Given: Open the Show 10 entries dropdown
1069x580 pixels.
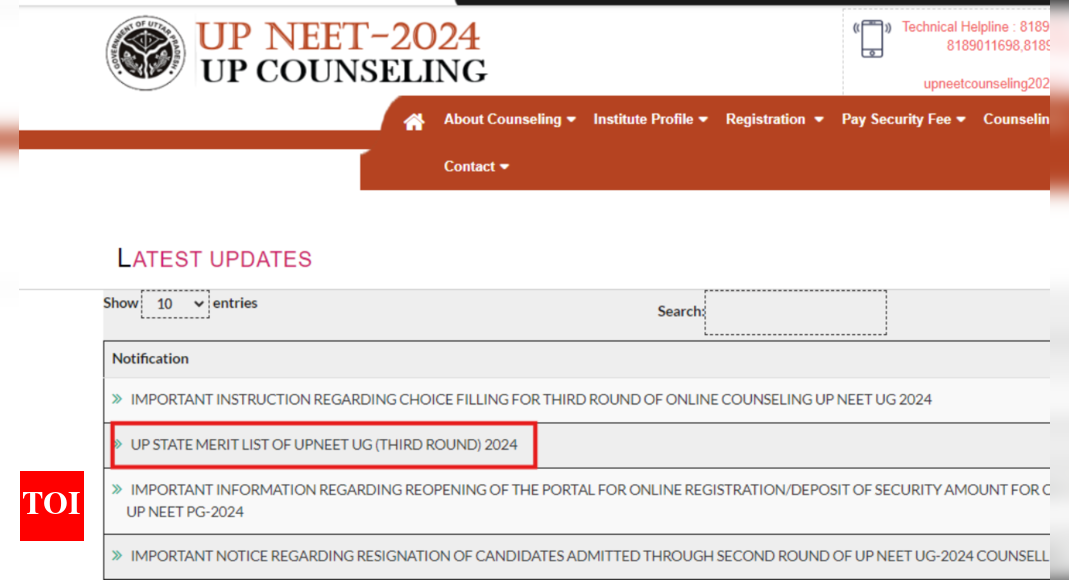Looking at the screenshot, I should [x=175, y=304].
